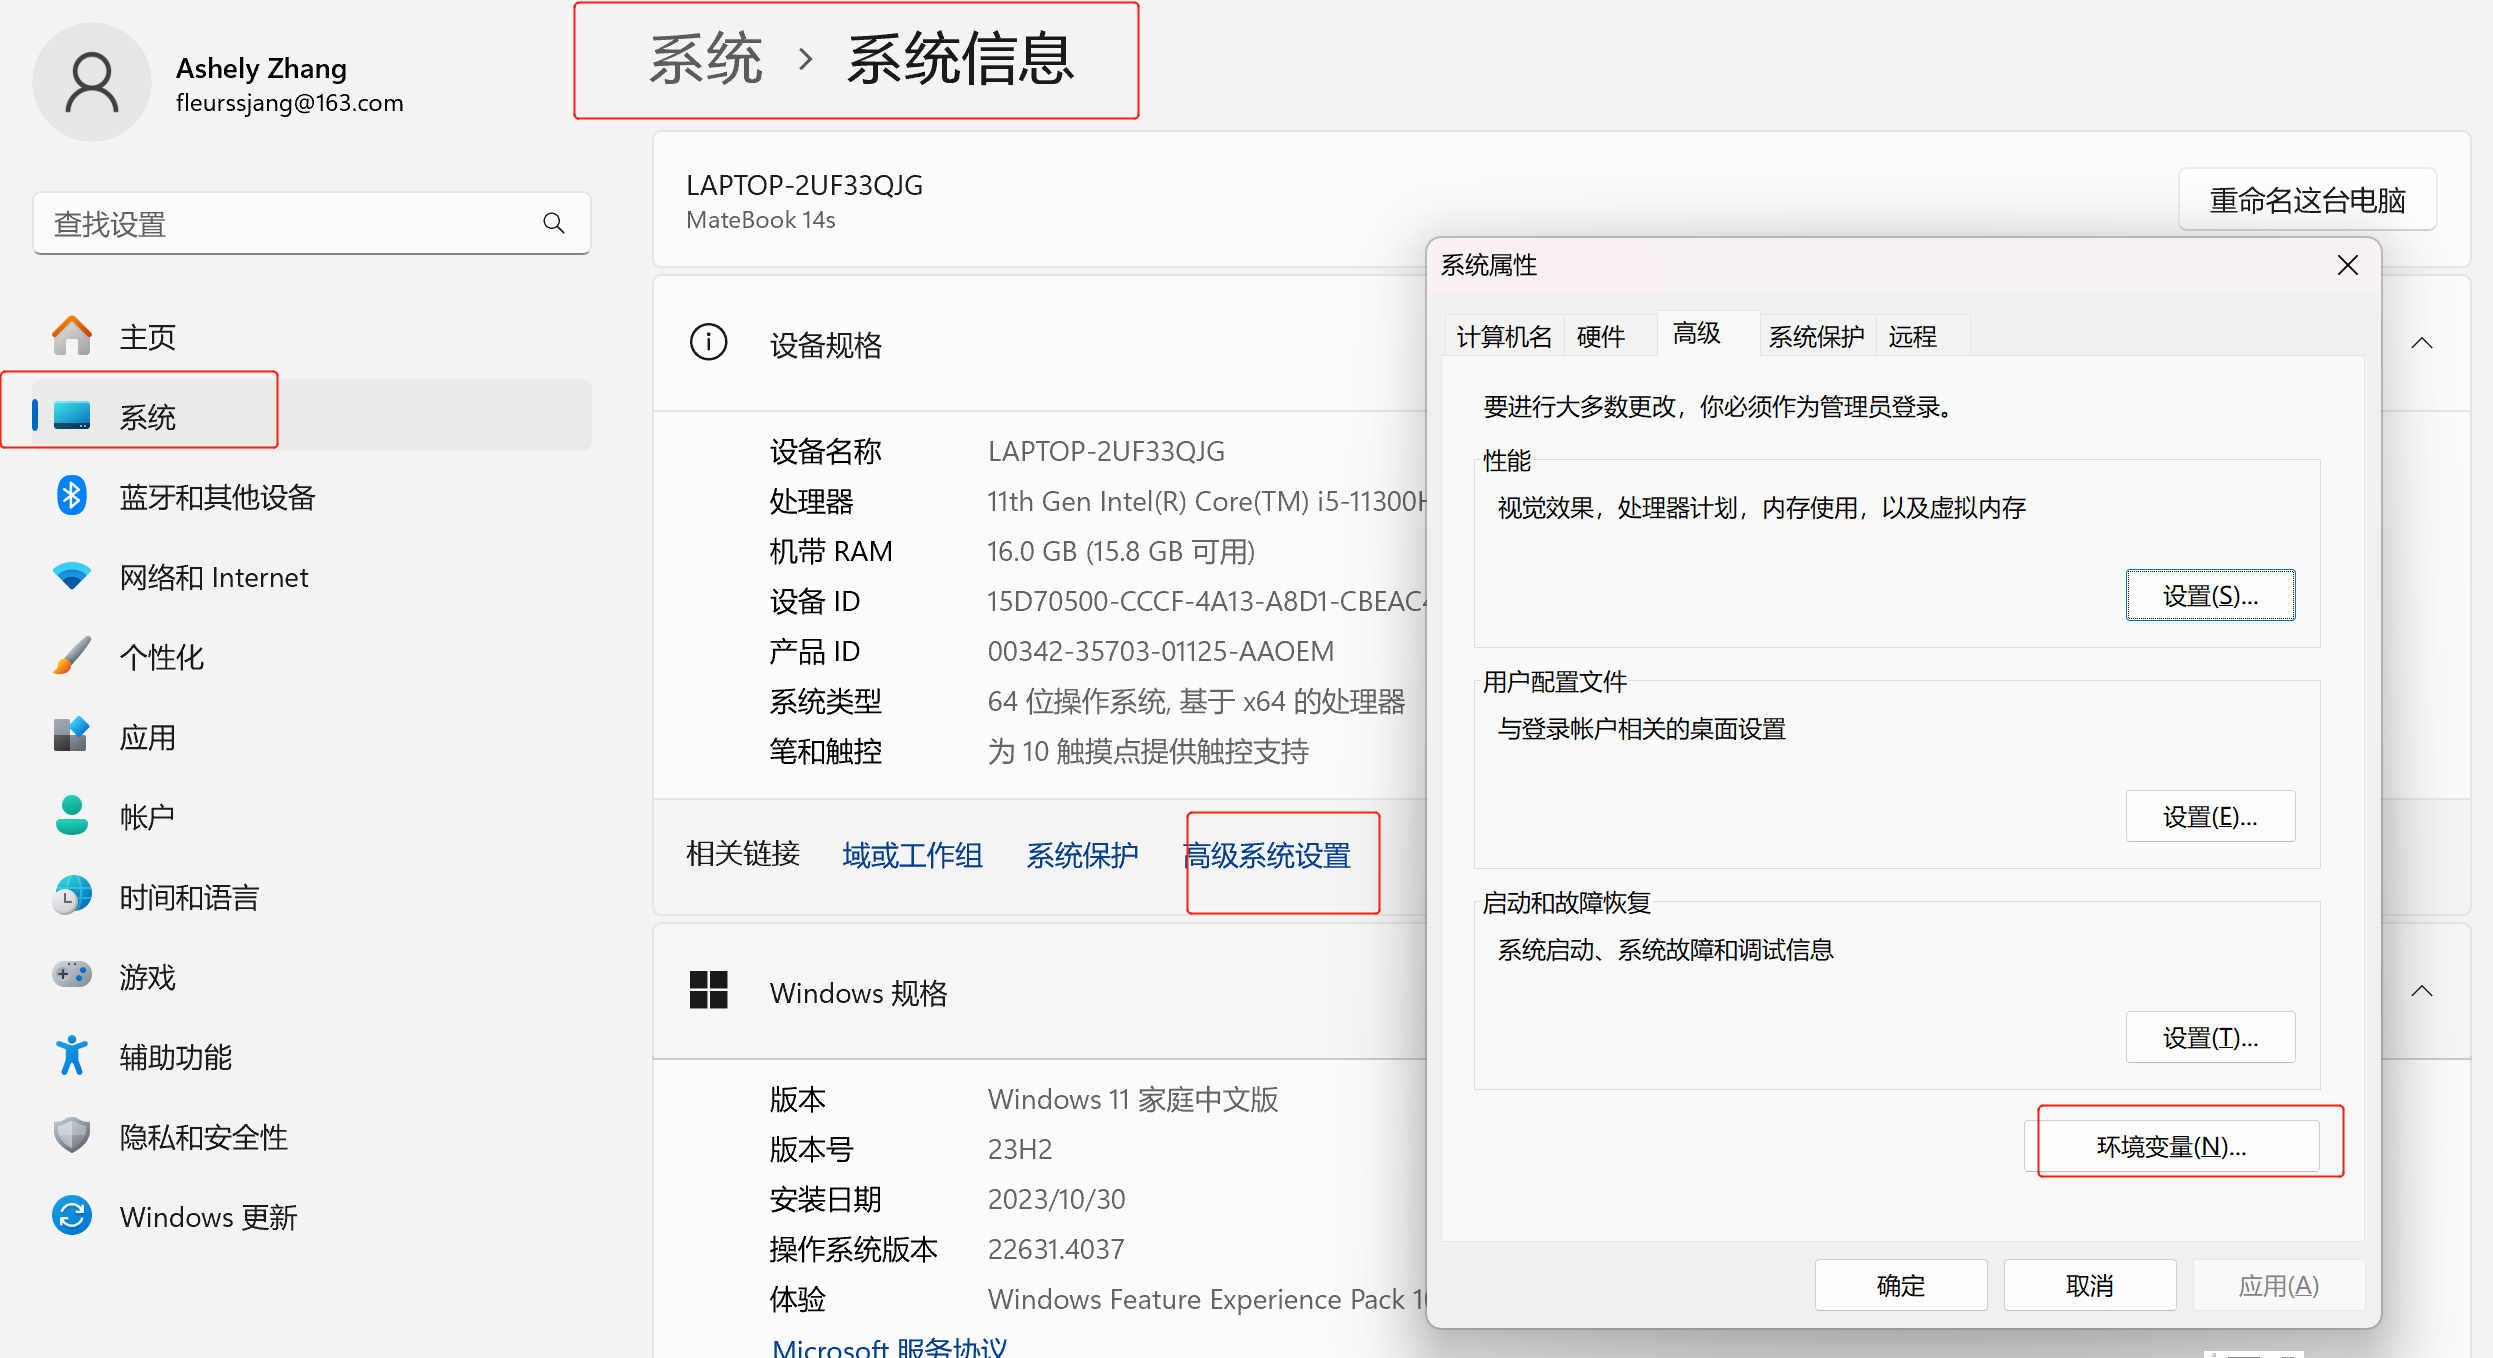Open the 远程 tab in System Properties

pyautogui.click(x=1912, y=337)
